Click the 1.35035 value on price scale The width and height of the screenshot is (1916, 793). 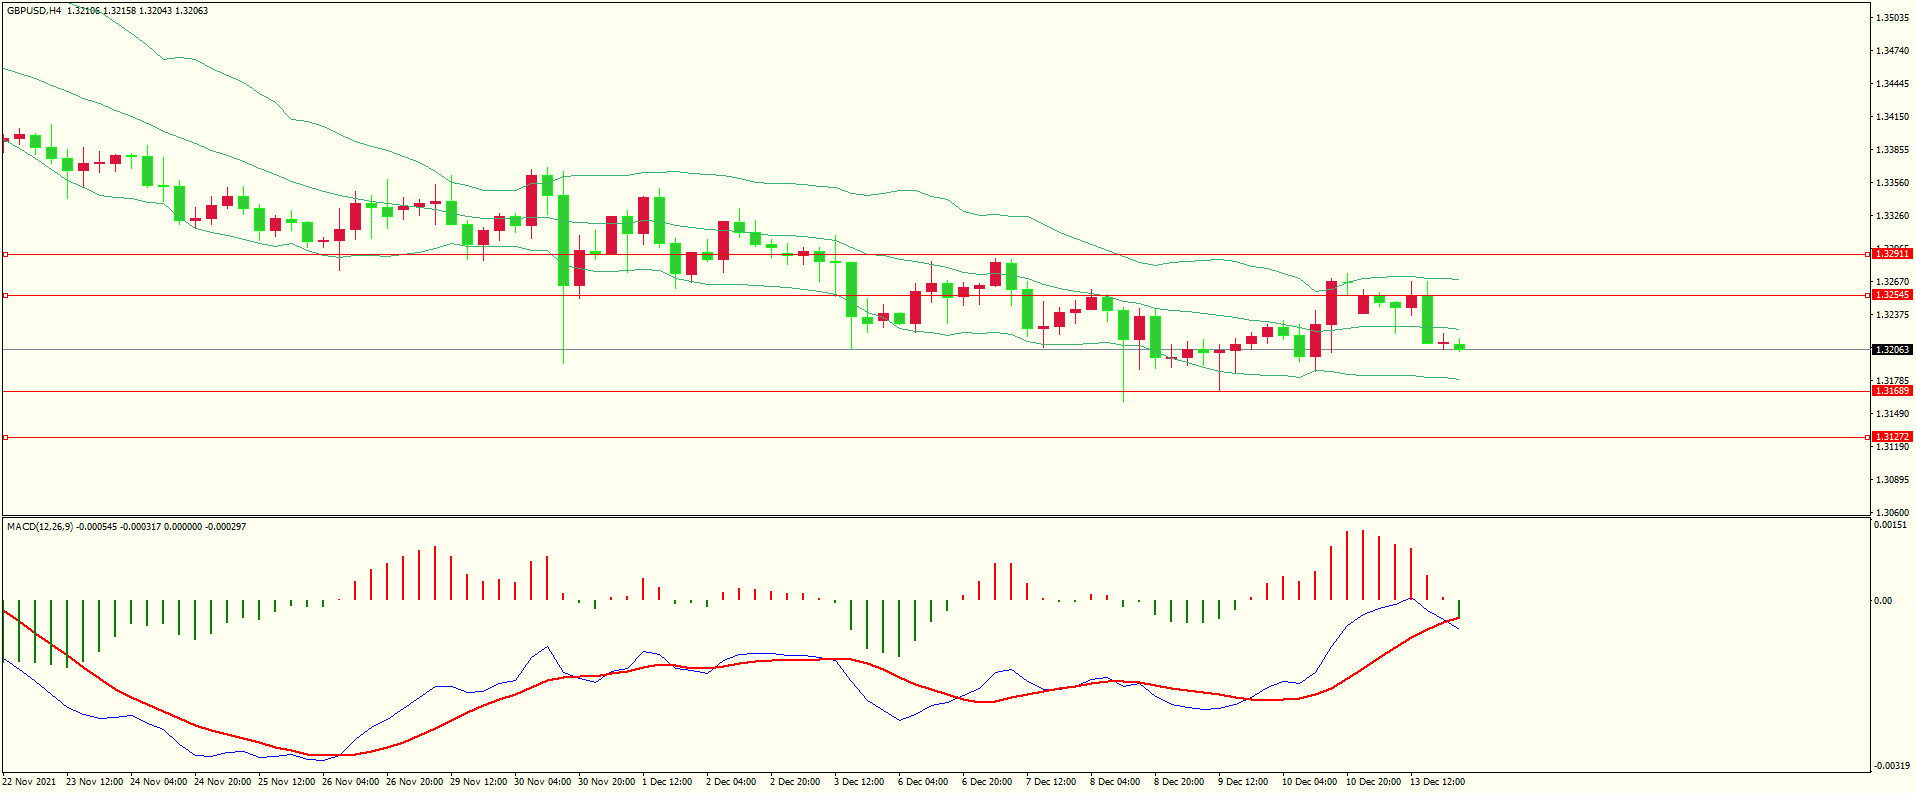pyautogui.click(x=1894, y=18)
